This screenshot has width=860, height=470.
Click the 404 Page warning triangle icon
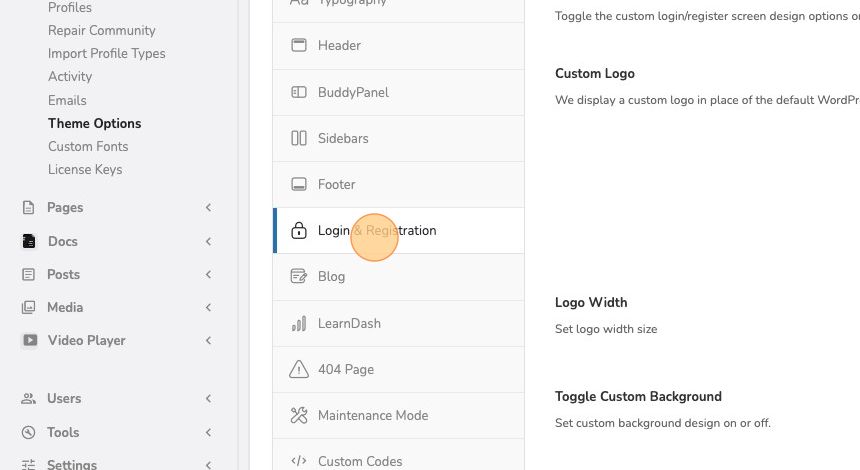(299, 369)
